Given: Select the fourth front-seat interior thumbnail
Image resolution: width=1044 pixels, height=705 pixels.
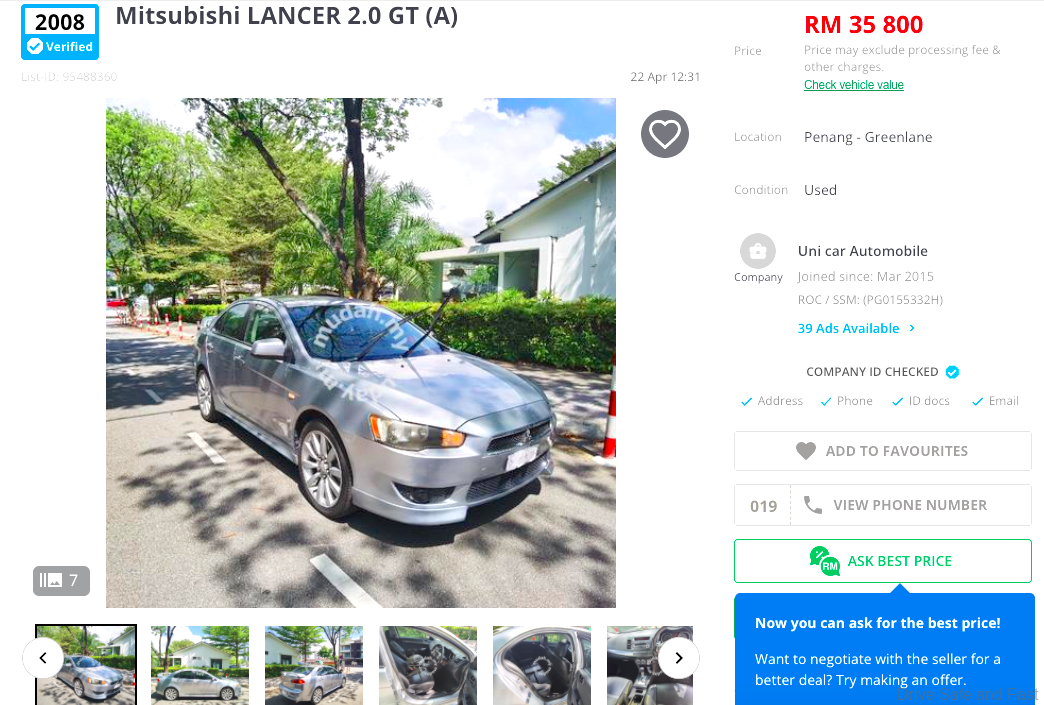Looking at the screenshot, I should click(x=427, y=665).
